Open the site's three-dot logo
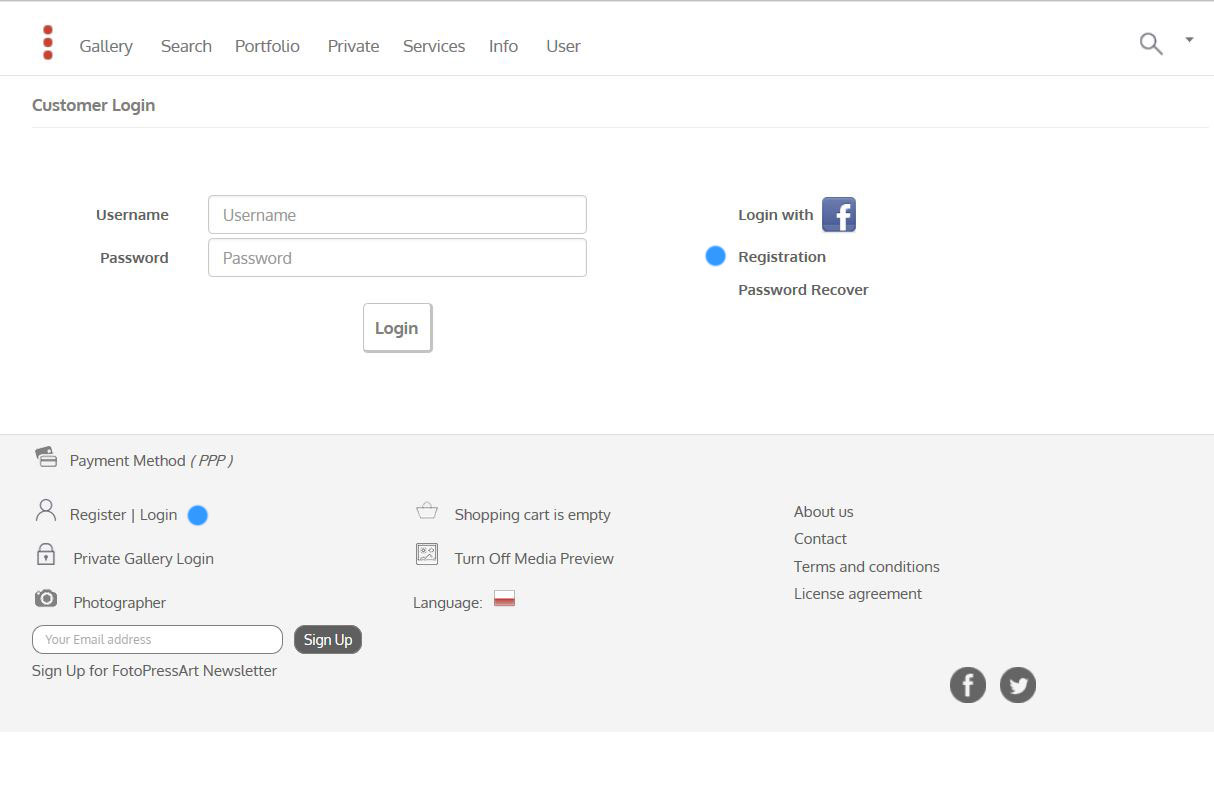 pos(47,43)
